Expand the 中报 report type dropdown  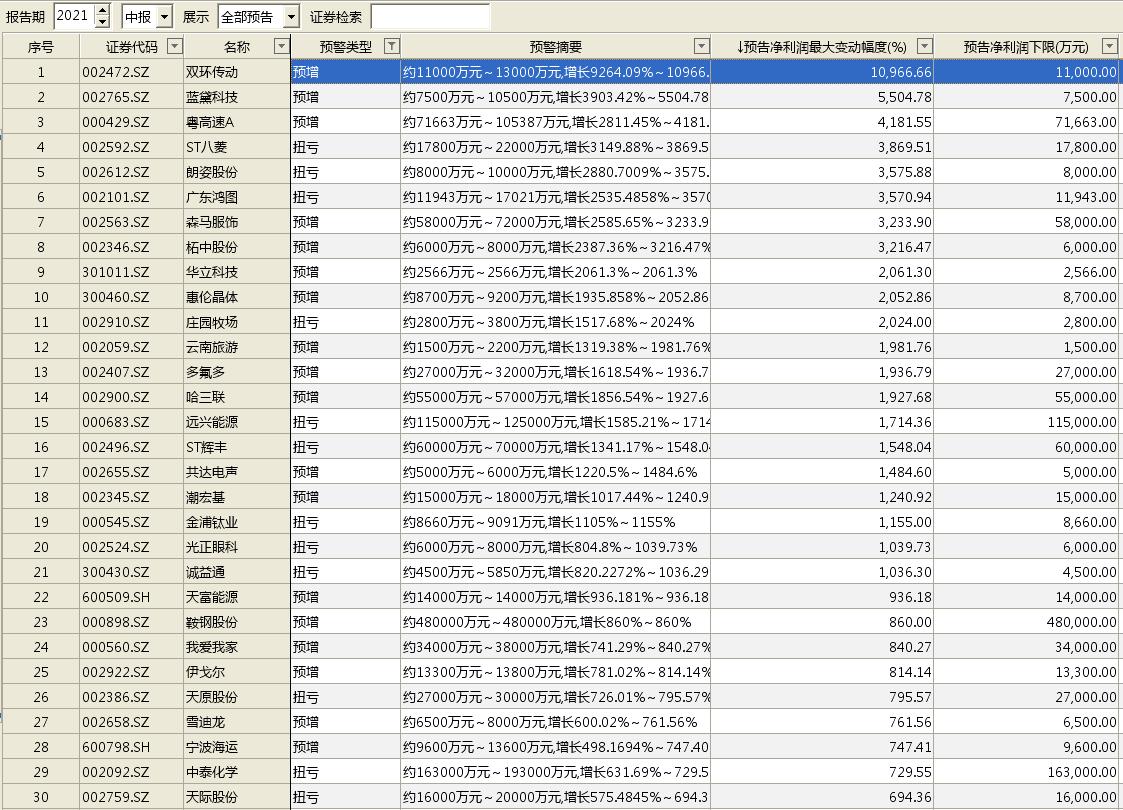click(x=164, y=17)
